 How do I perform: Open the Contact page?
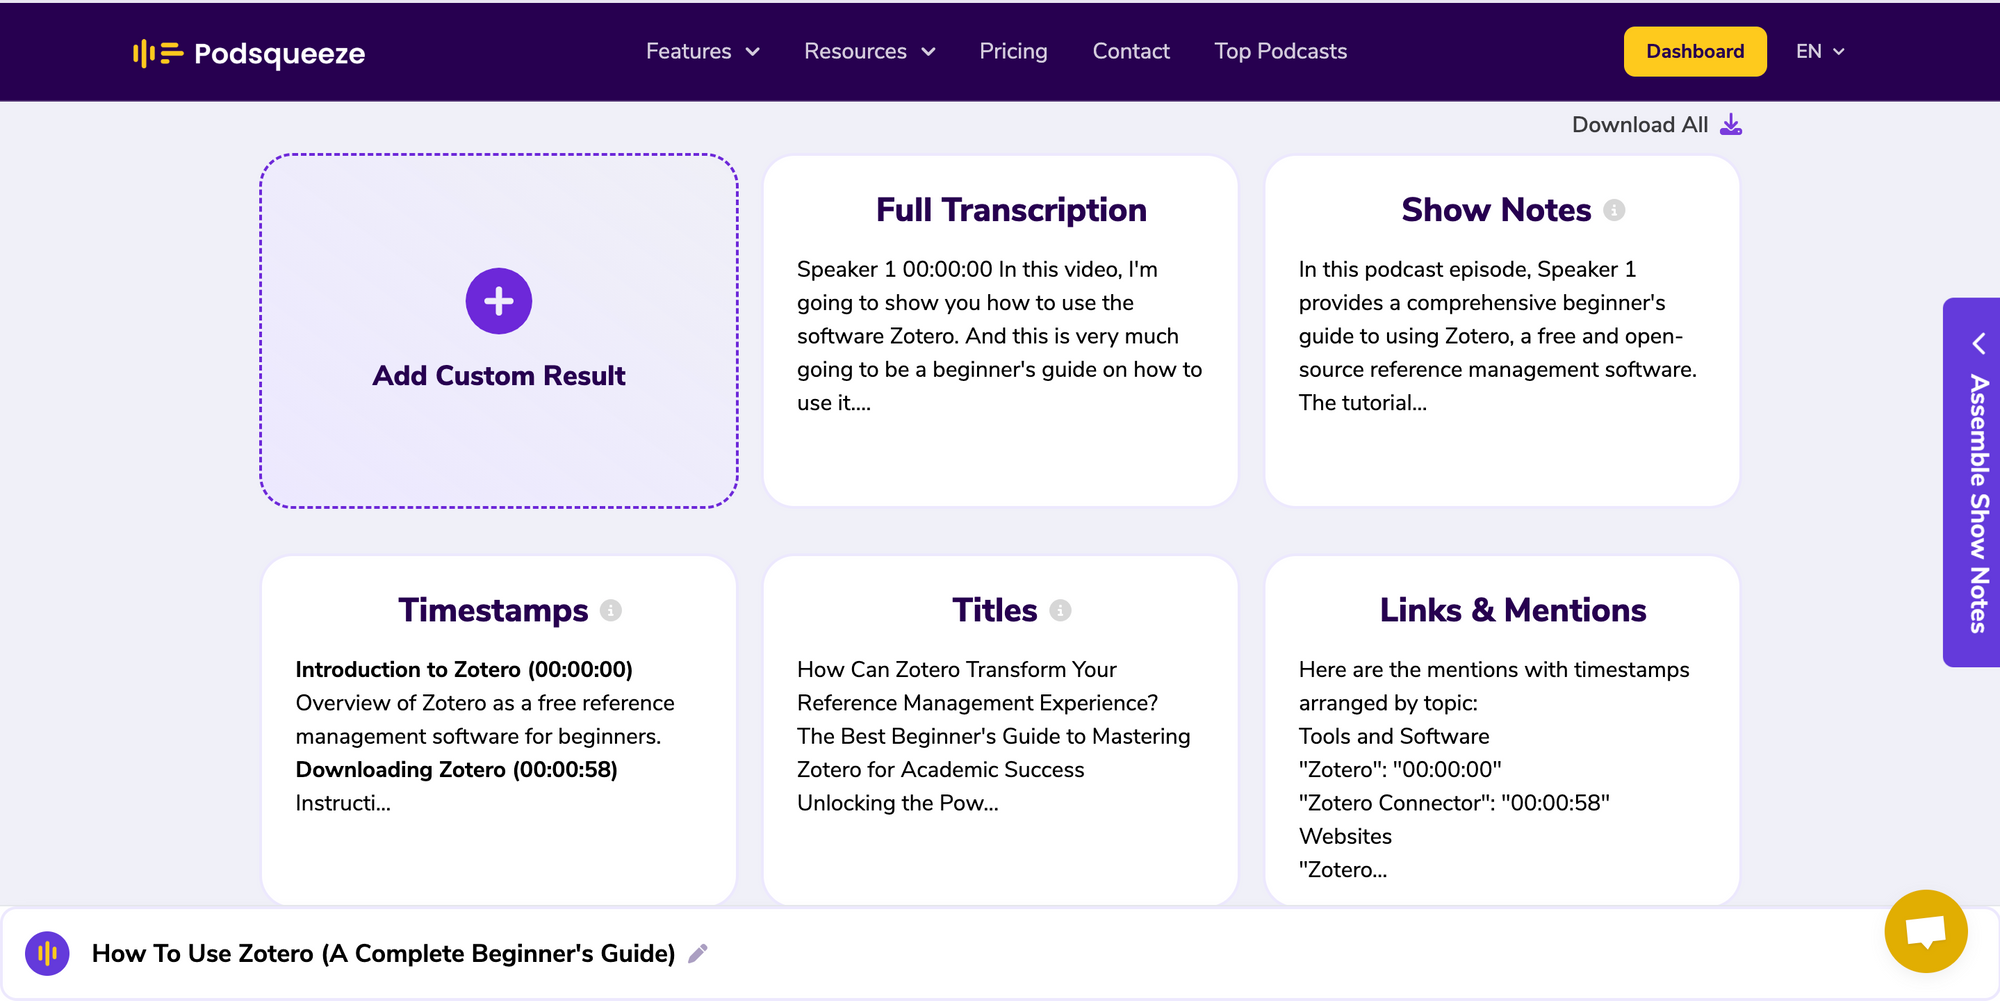pos(1131,52)
